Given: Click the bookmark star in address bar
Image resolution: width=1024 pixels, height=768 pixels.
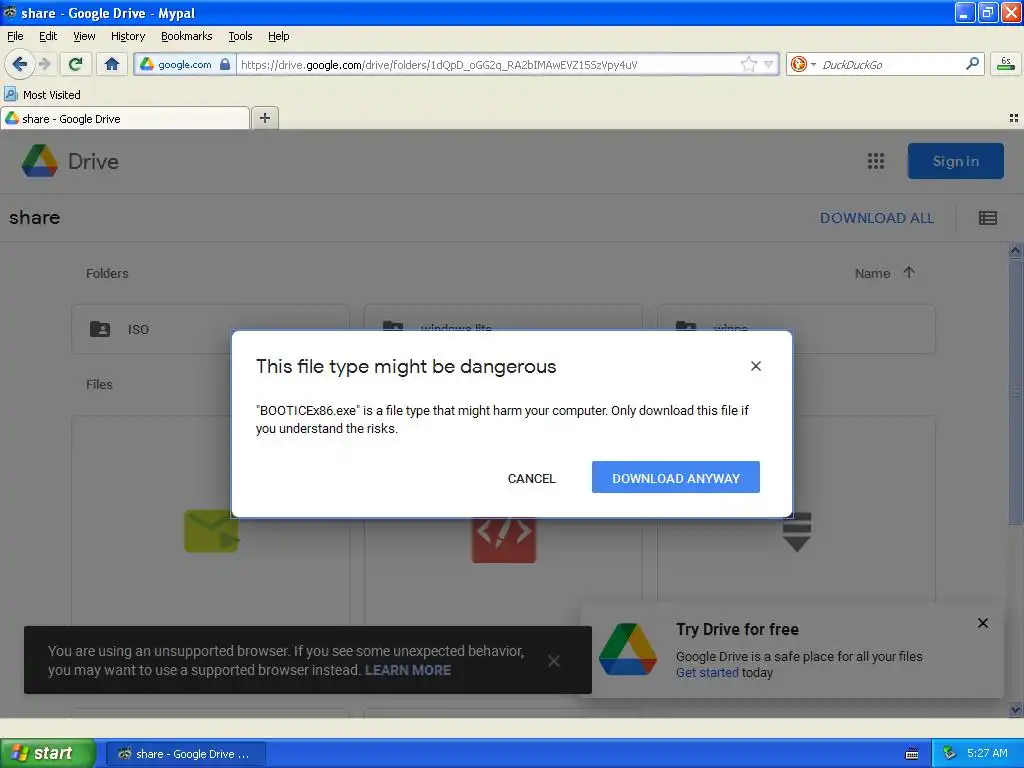Looking at the screenshot, I should click(x=748, y=64).
